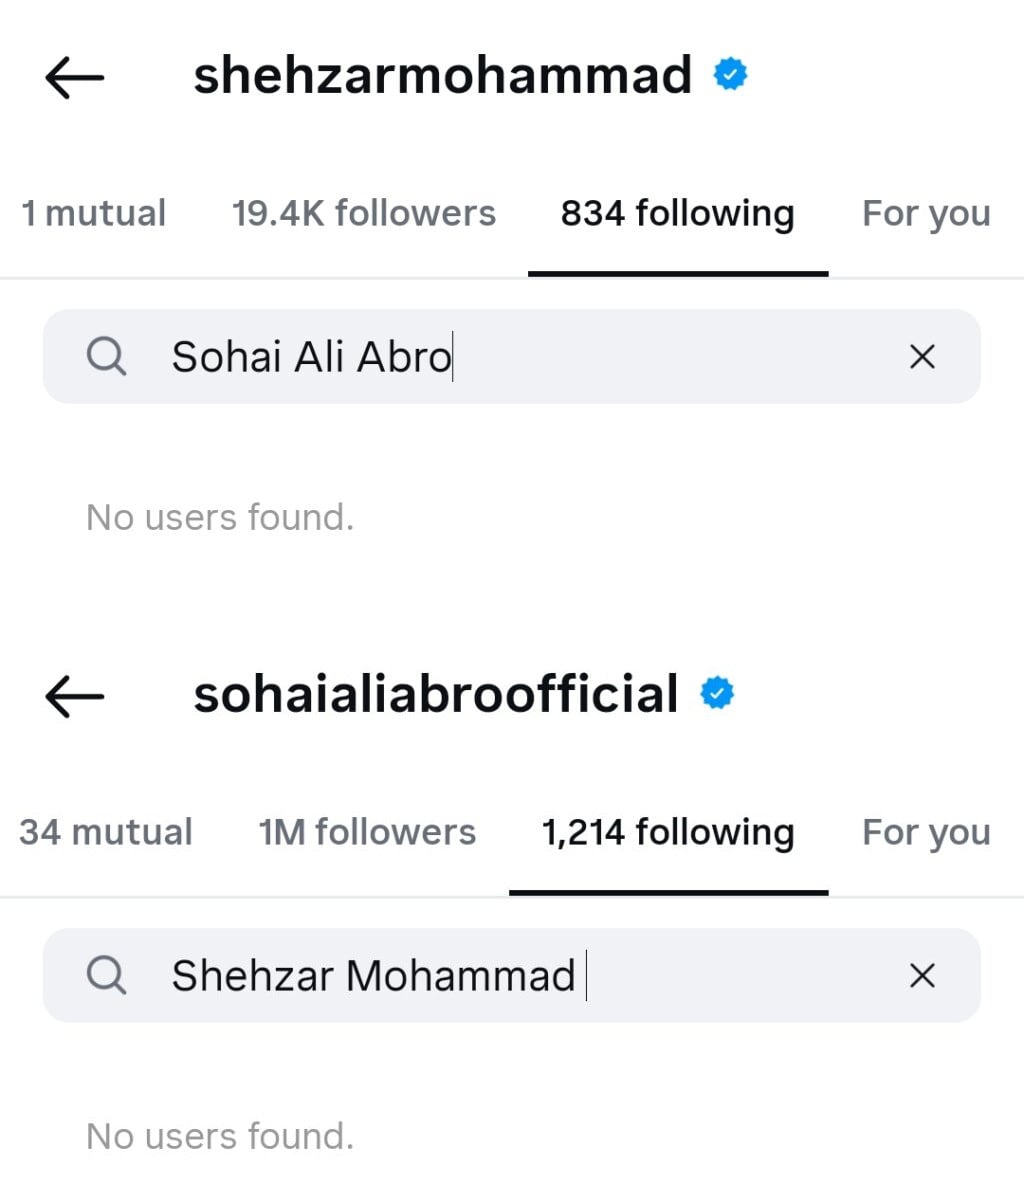Open the '34 mutual' tab
Screen dimensions: 1024x1203
click(x=106, y=833)
